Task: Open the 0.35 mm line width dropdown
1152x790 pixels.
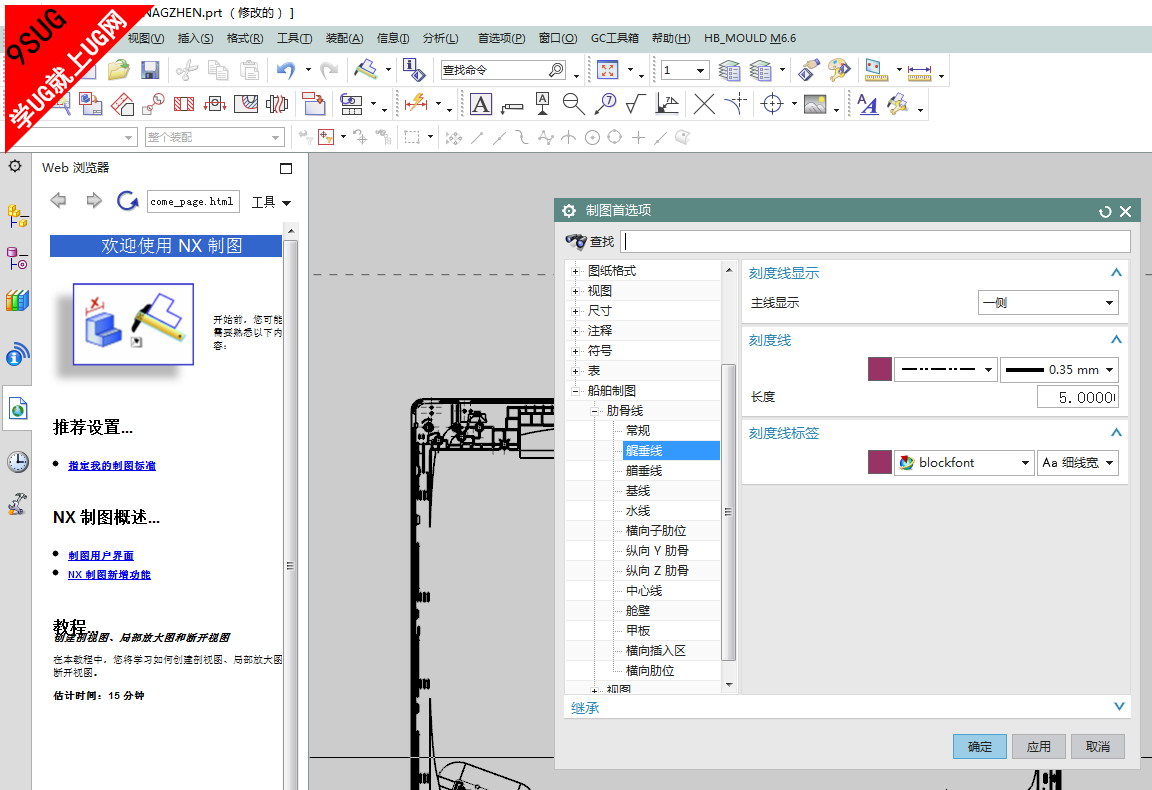Action: click(x=1059, y=370)
